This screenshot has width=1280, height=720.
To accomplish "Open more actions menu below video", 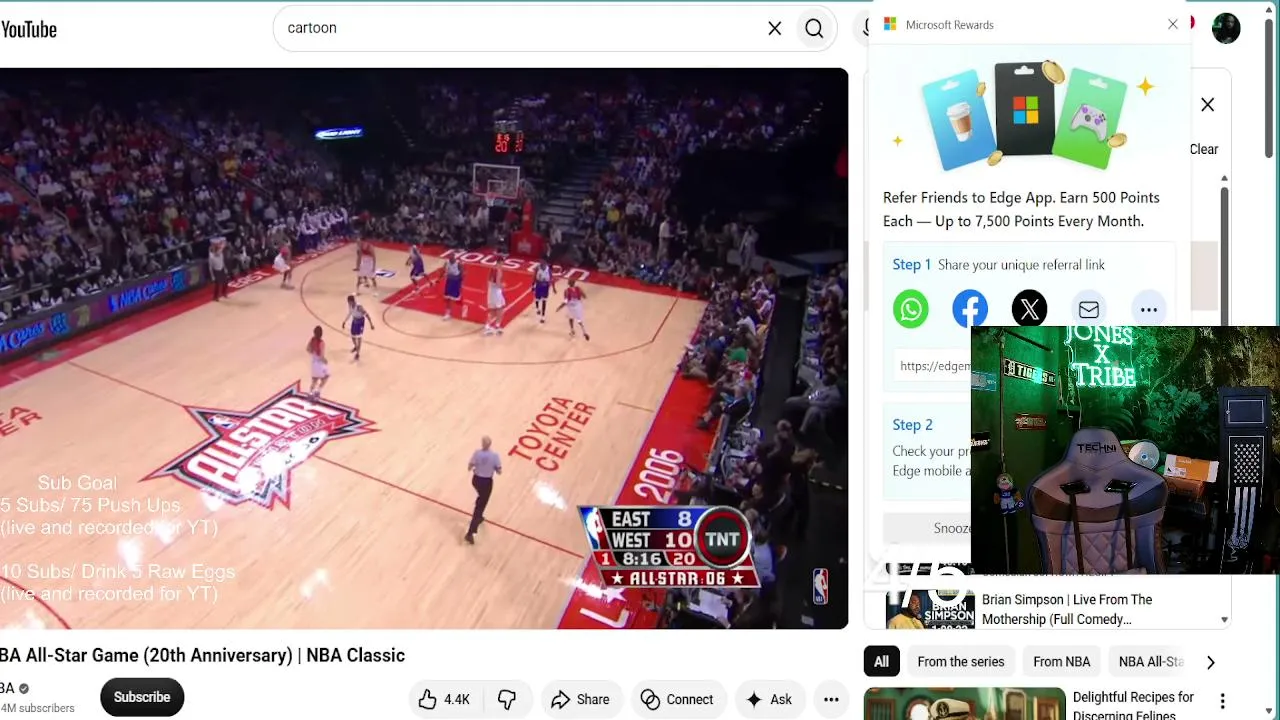I will [x=831, y=699].
